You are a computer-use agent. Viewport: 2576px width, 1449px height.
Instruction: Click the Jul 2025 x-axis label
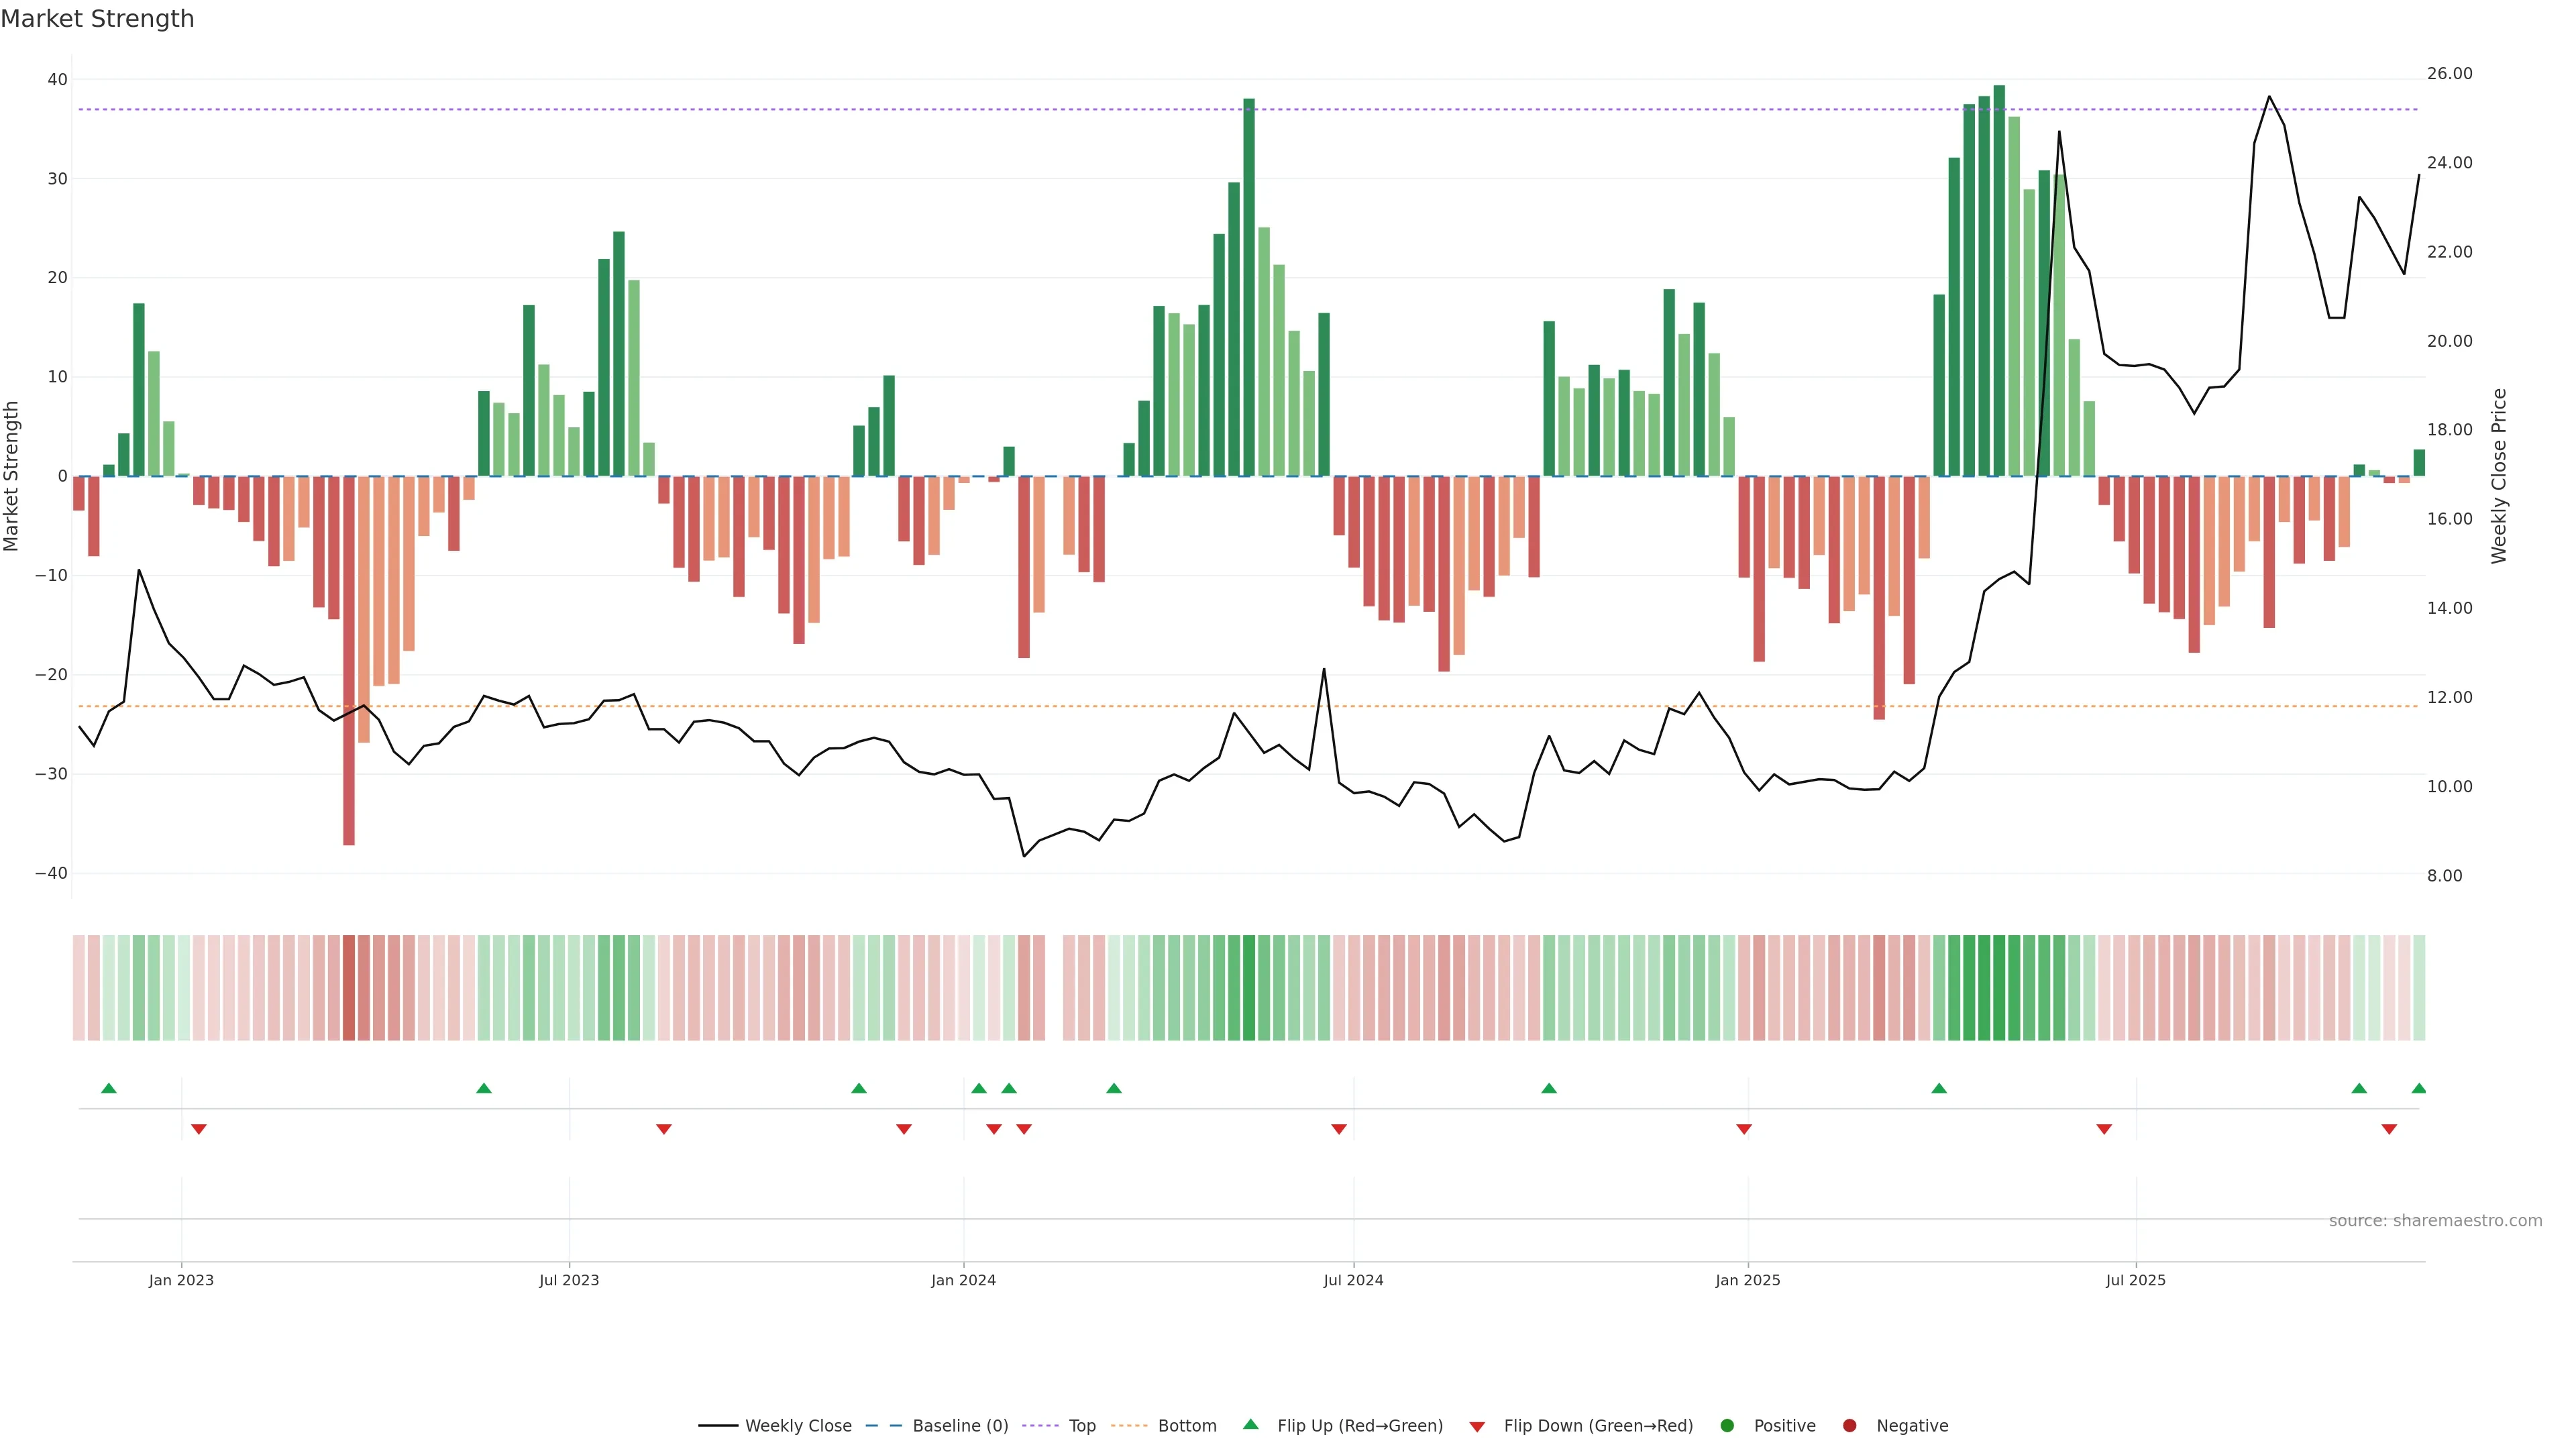(x=2135, y=1280)
